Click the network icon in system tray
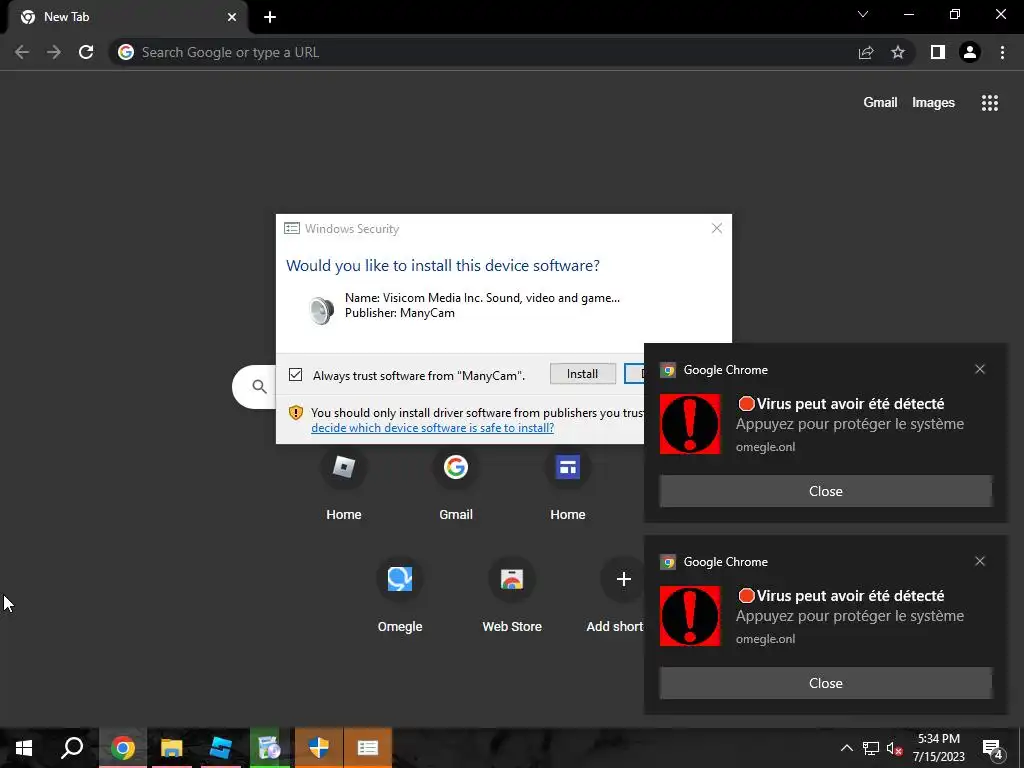Image resolution: width=1024 pixels, height=768 pixels. pyautogui.click(x=871, y=748)
